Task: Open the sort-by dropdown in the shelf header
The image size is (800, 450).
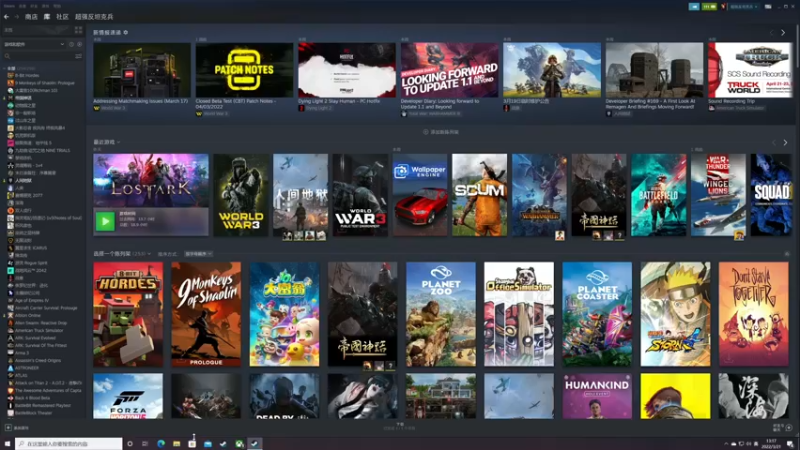Action: pos(198,254)
